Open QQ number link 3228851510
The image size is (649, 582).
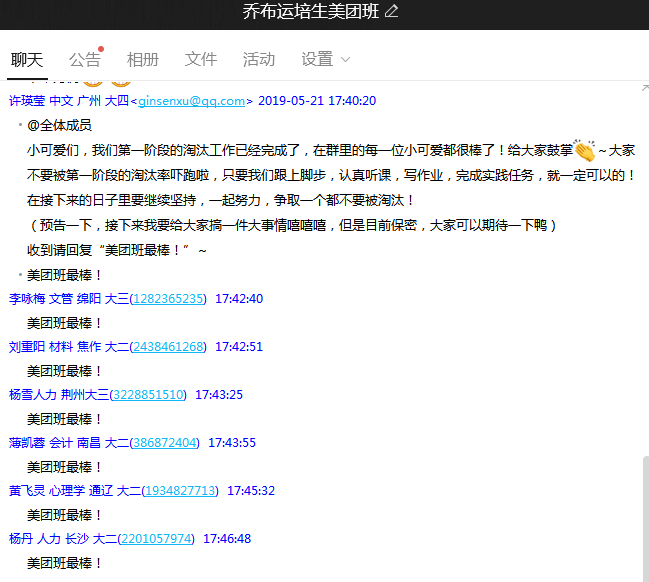pos(148,394)
